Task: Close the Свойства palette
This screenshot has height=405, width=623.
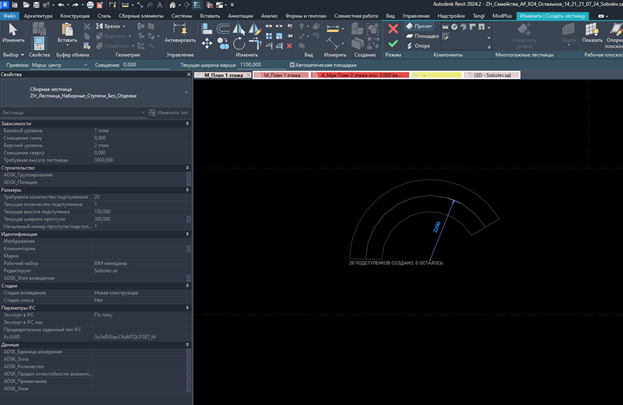Action: point(189,75)
